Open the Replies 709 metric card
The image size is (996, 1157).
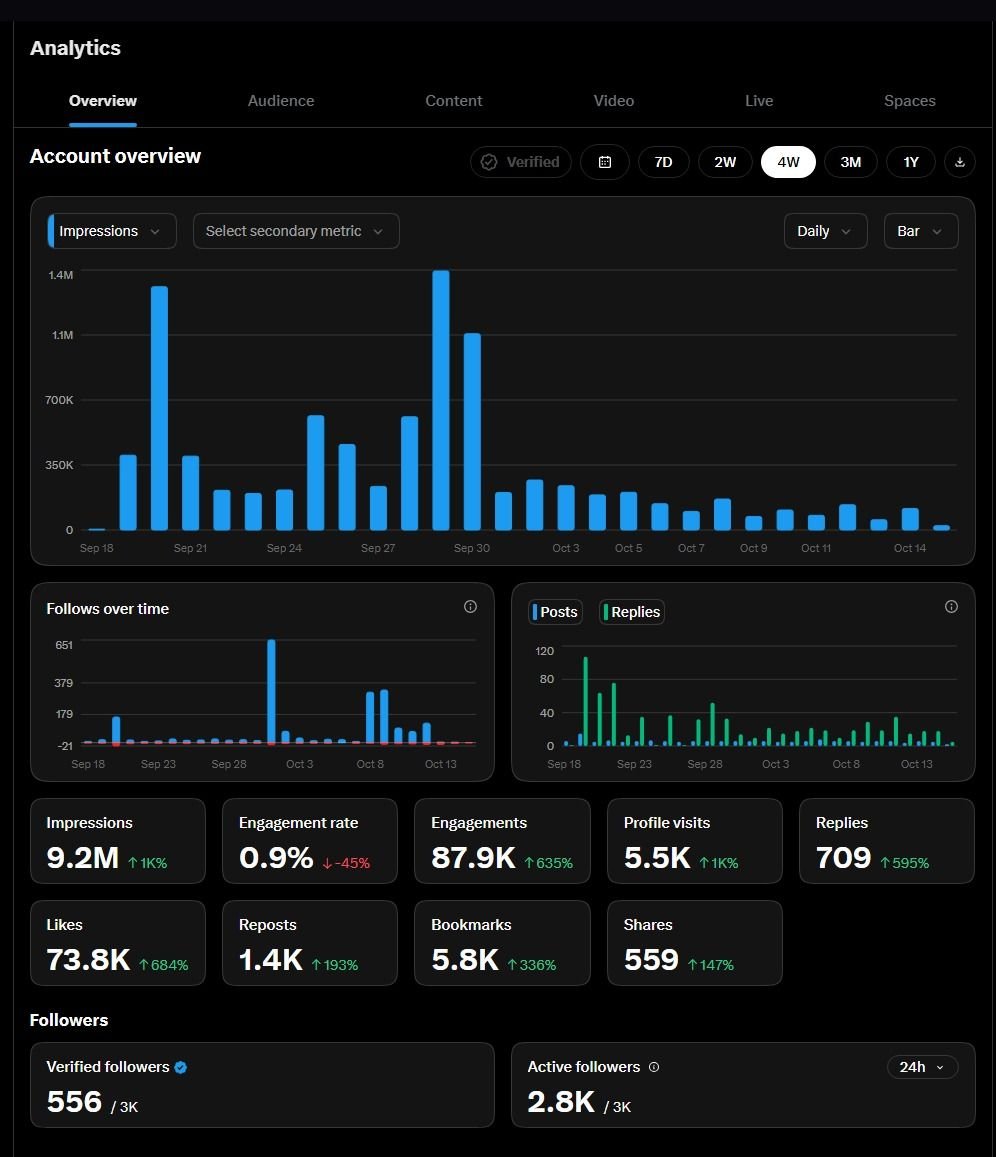887,841
